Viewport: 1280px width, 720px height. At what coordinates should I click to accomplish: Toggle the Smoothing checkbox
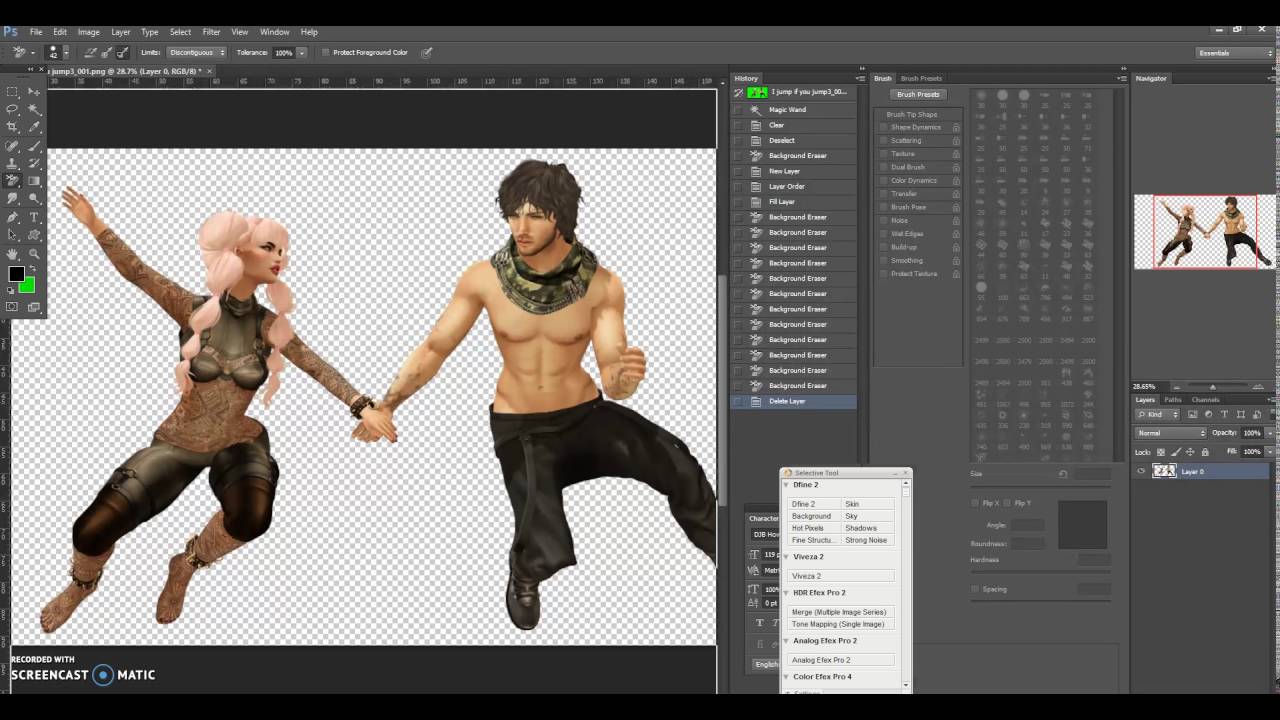[884, 260]
